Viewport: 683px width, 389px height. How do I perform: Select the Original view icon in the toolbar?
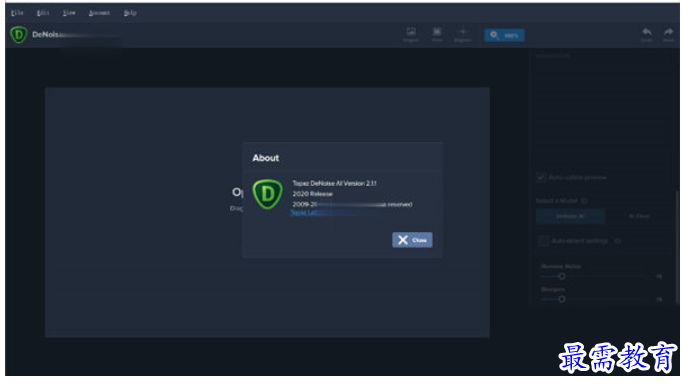[x=411, y=34]
